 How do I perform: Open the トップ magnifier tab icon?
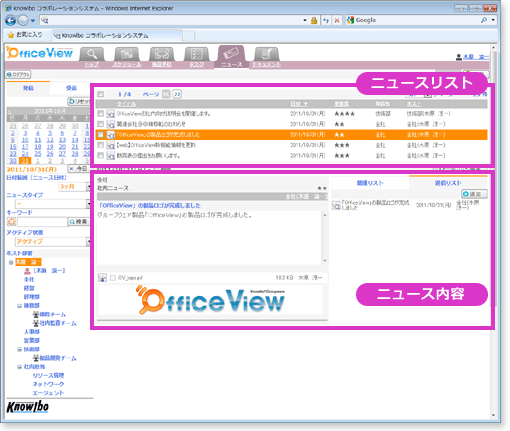click(92, 54)
